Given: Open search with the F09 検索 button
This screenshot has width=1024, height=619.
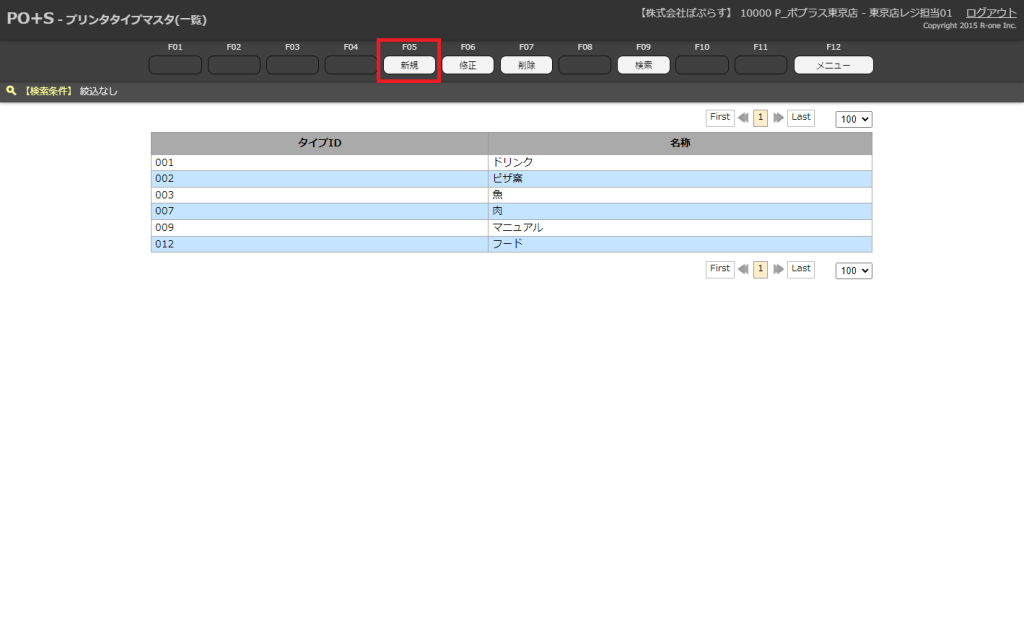Looking at the screenshot, I should pyautogui.click(x=643, y=65).
